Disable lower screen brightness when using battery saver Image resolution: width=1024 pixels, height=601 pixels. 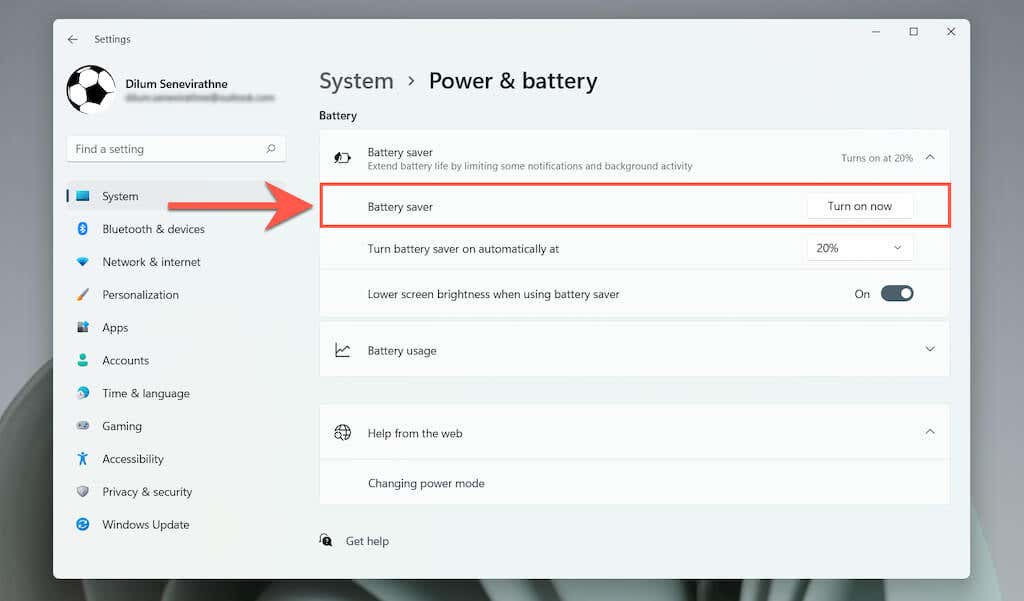[897, 294]
